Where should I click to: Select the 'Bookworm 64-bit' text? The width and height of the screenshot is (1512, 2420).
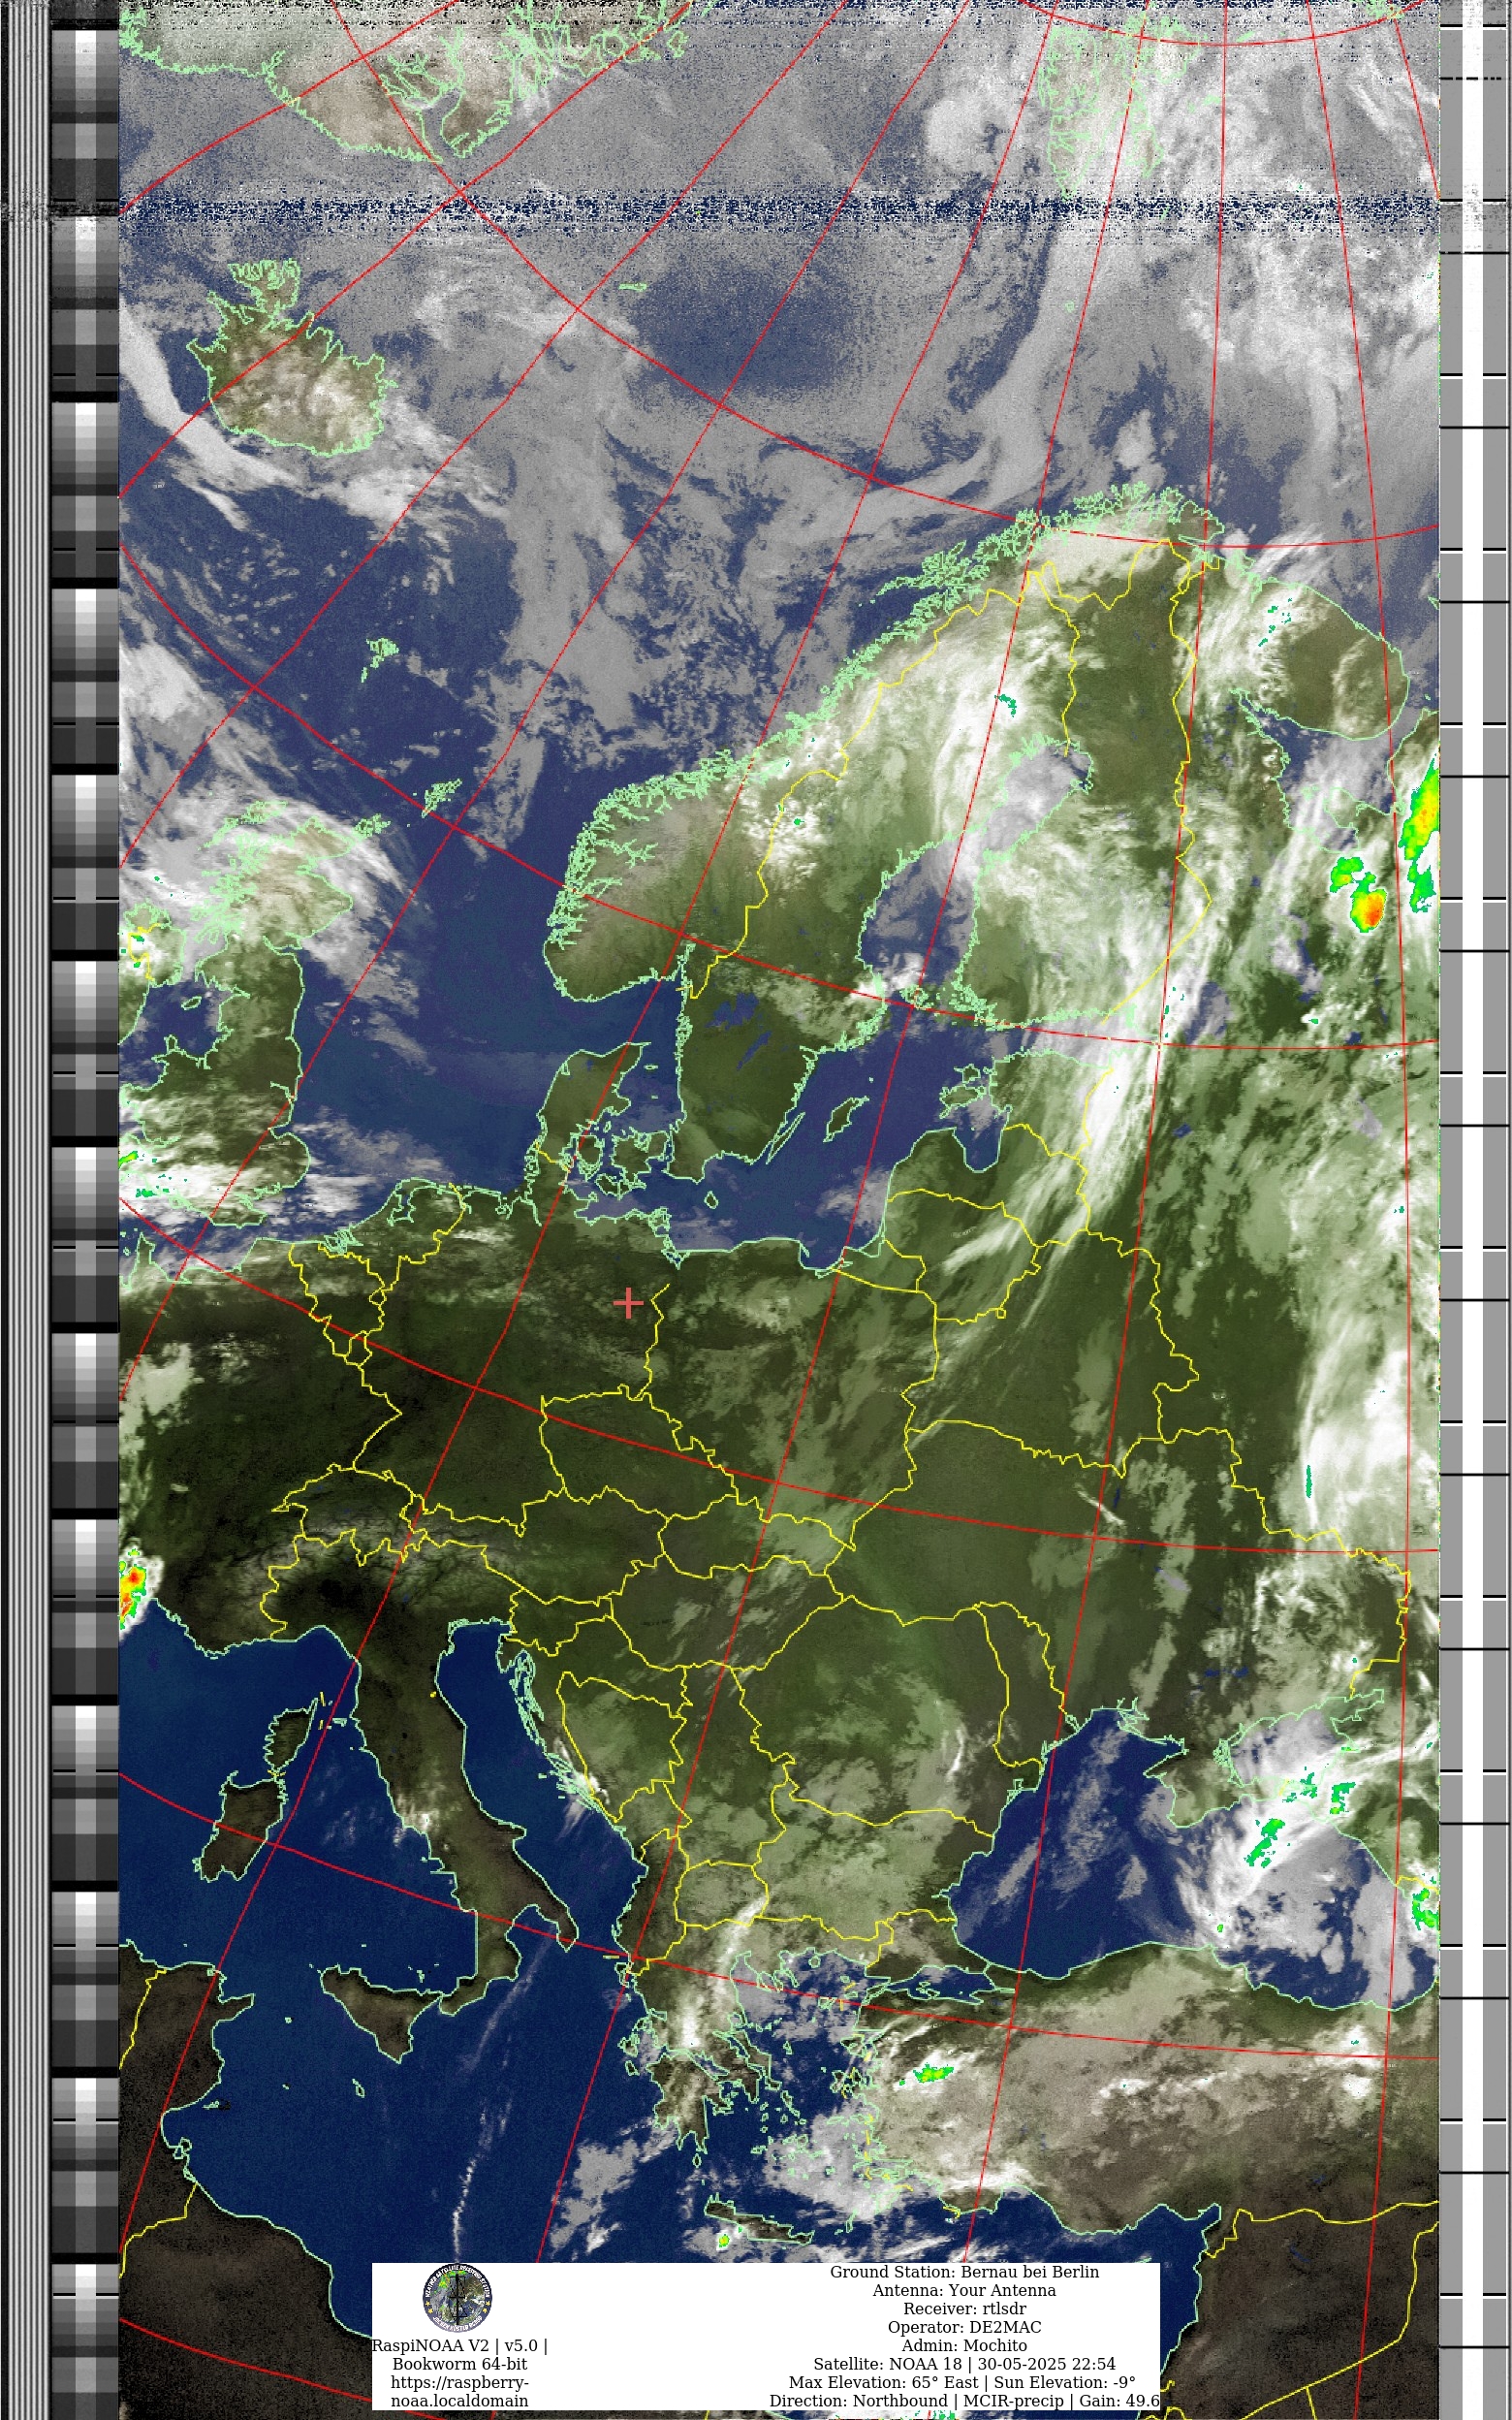coord(459,2363)
